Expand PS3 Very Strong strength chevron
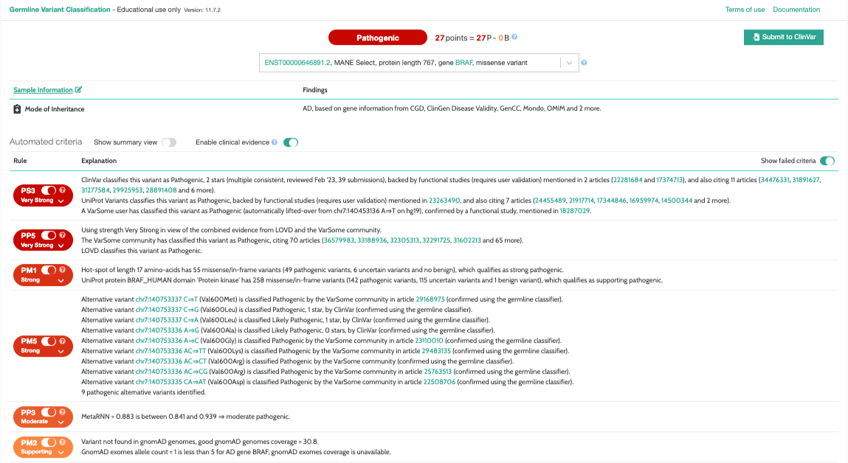The image size is (848, 463). point(61,201)
